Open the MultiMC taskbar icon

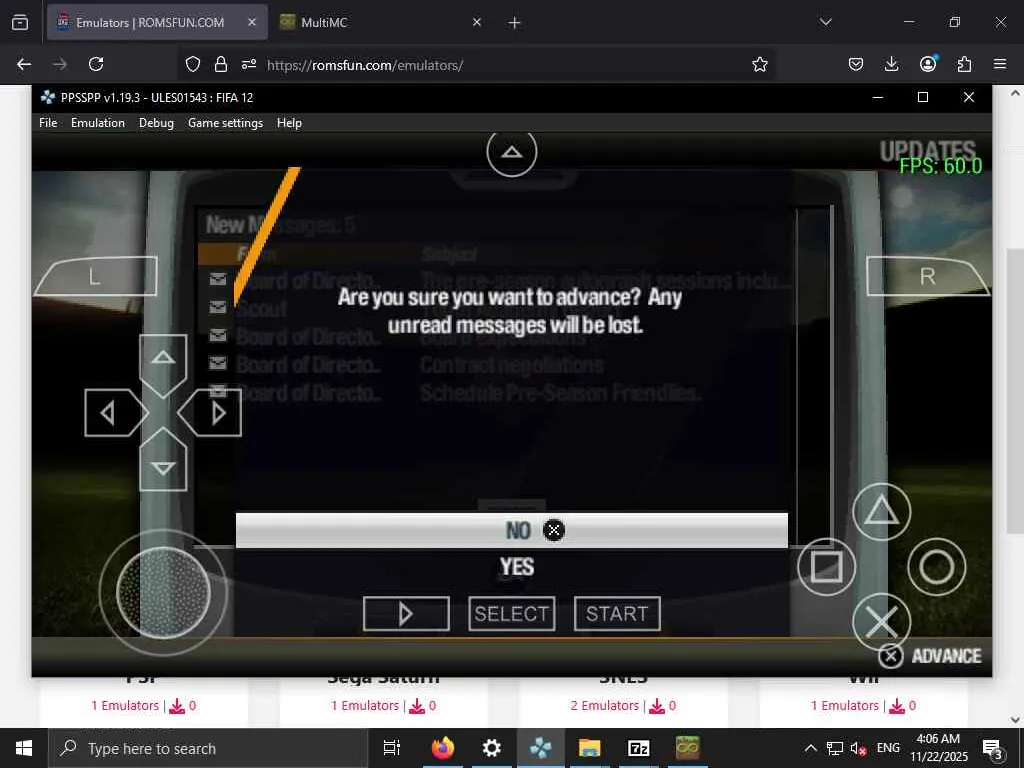tap(688, 748)
